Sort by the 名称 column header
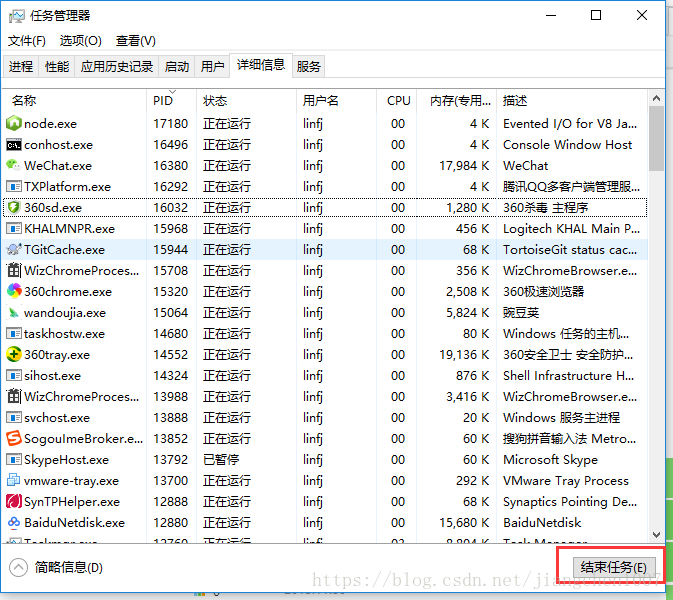673x600 pixels. (x=75, y=101)
